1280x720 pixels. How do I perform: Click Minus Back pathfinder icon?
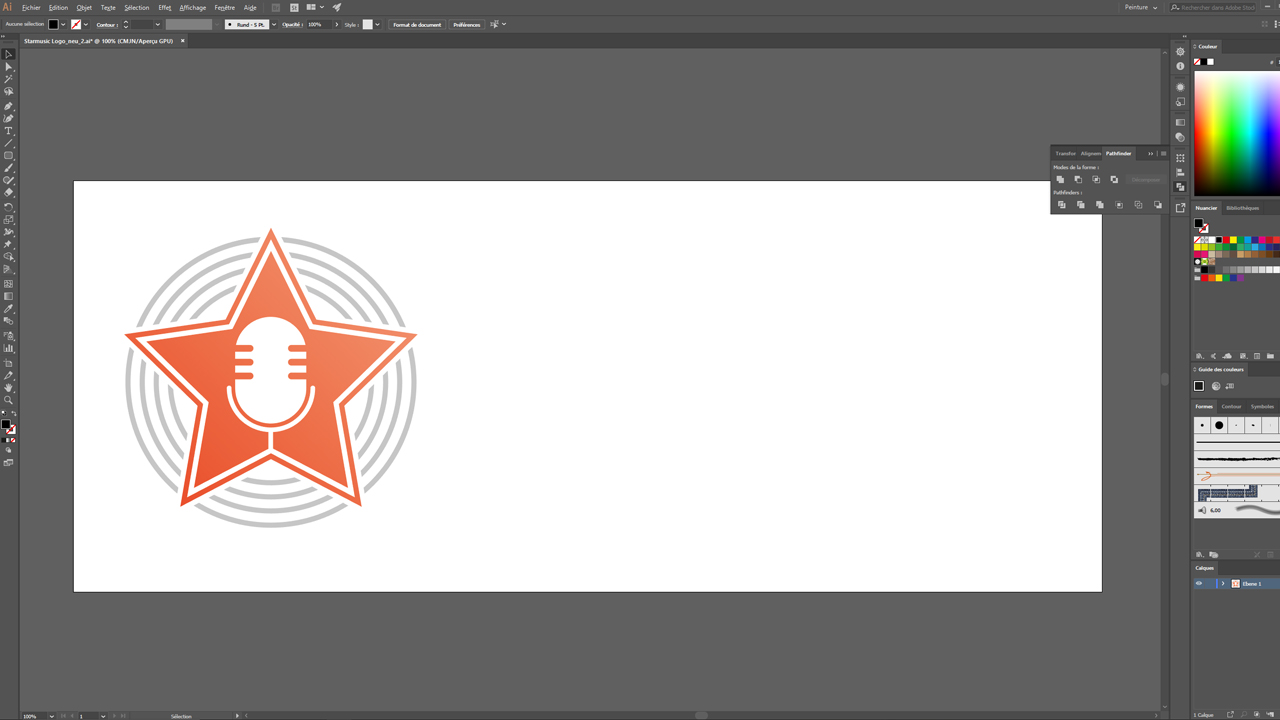pos(1158,205)
